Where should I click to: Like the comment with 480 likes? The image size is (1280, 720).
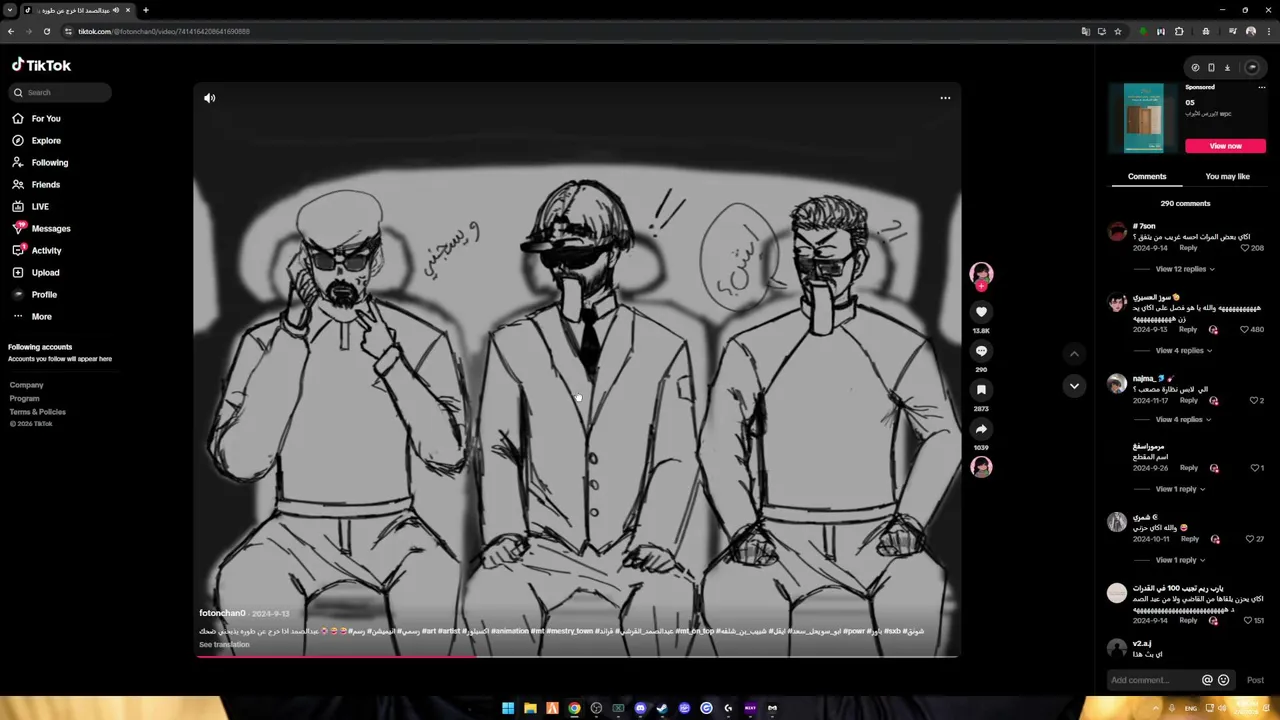(x=1245, y=330)
